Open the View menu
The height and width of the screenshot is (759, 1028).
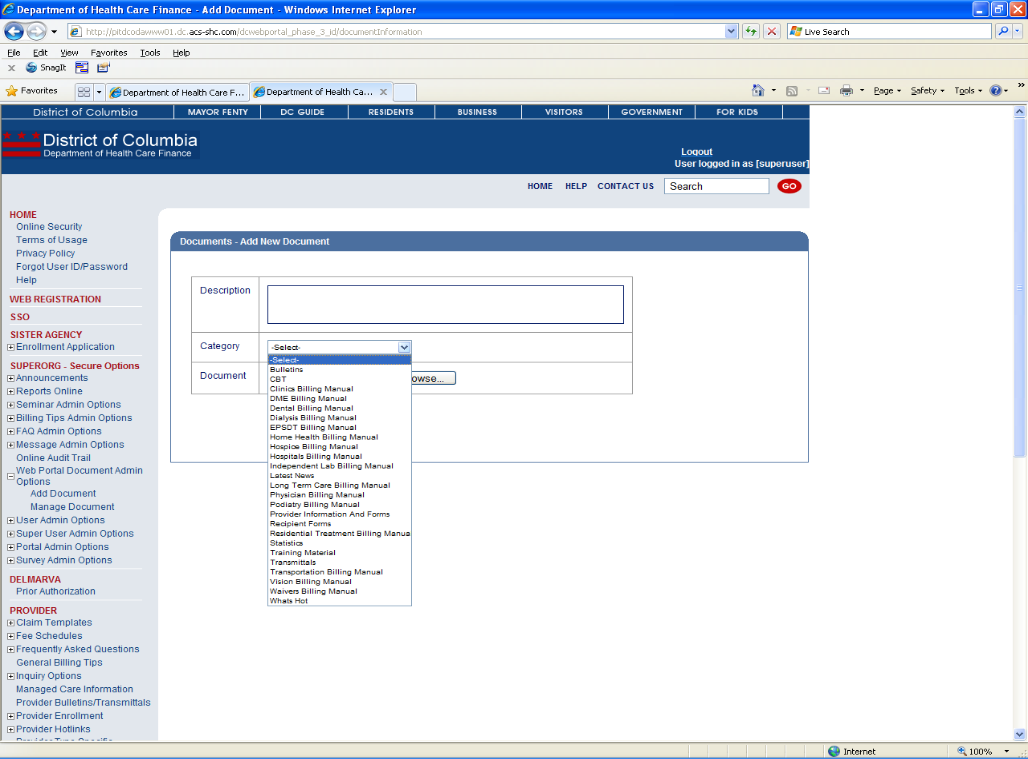[69, 52]
